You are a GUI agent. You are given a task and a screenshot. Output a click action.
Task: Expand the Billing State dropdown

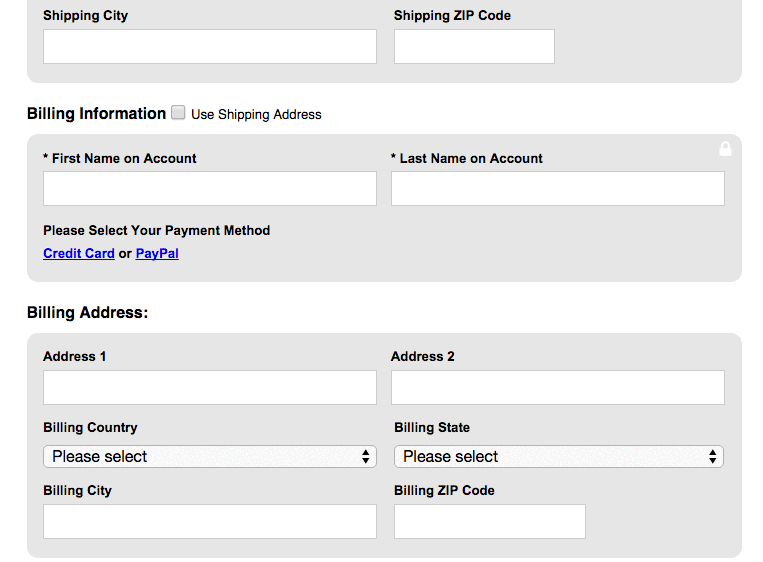(558, 457)
